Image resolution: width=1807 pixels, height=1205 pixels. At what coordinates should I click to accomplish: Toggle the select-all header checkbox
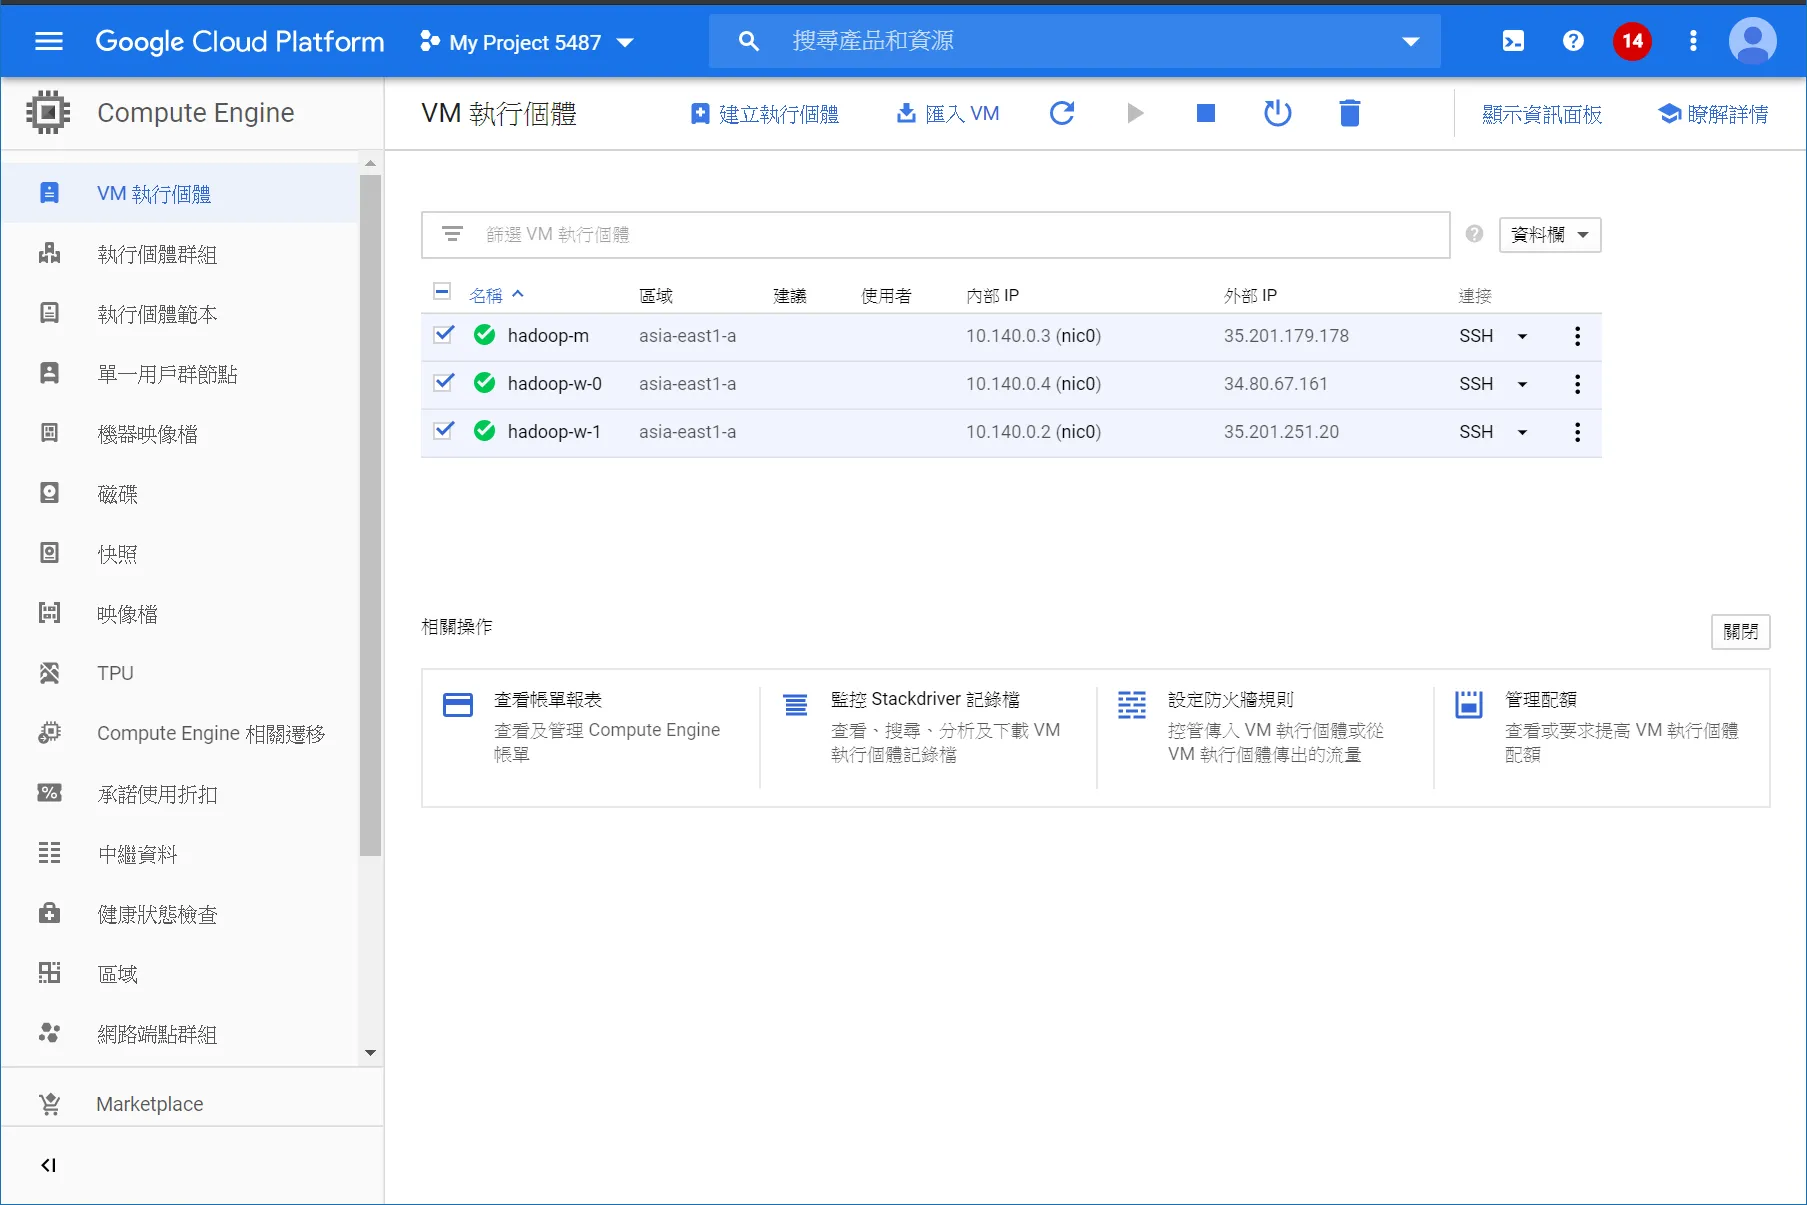point(442,292)
